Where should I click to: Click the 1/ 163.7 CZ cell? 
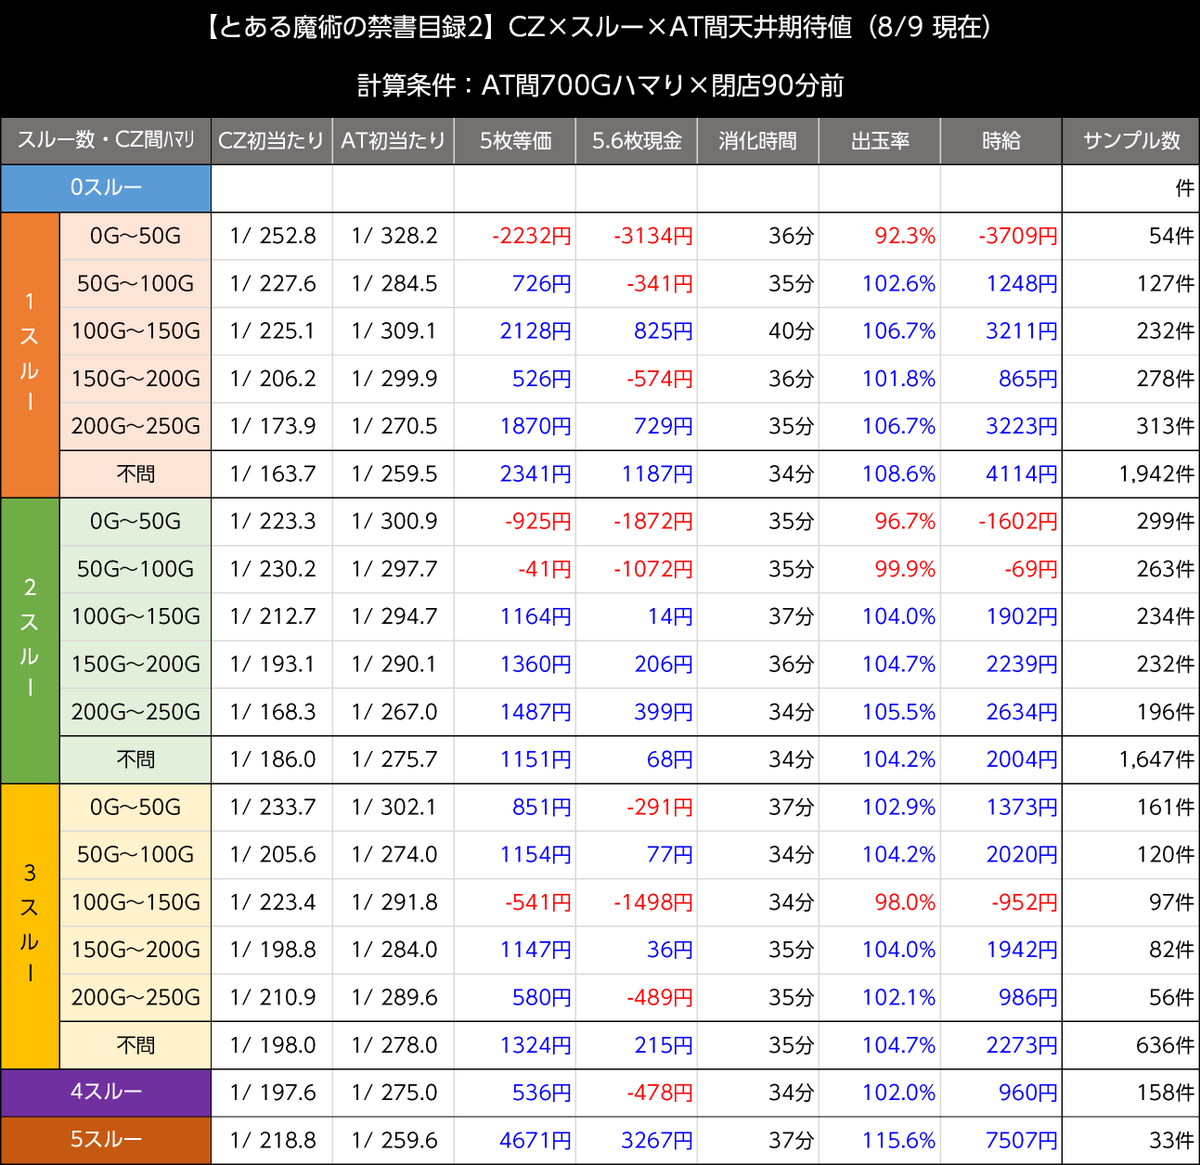tap(272, 474)
